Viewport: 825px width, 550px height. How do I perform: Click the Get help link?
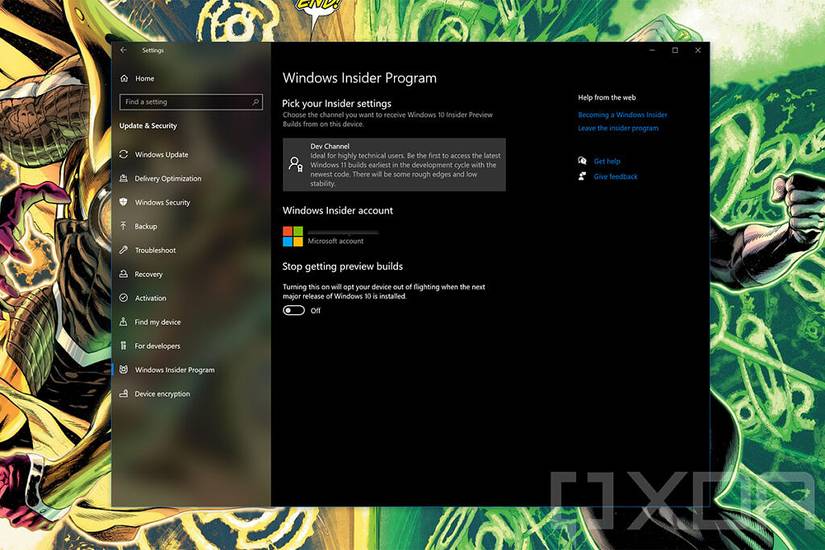(607, 162)
